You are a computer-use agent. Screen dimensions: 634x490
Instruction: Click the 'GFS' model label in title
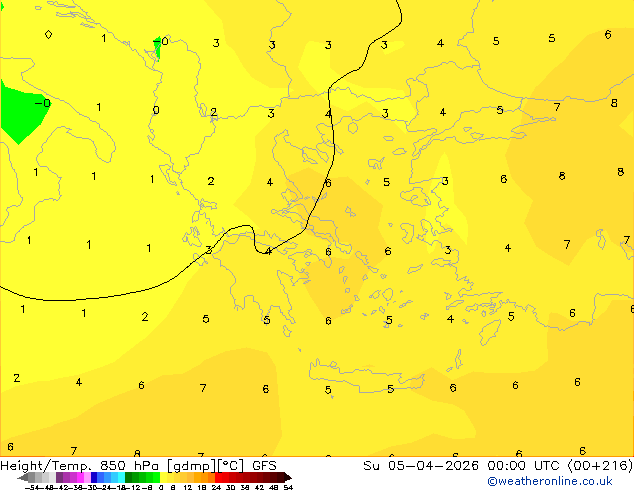pos(264,466)
